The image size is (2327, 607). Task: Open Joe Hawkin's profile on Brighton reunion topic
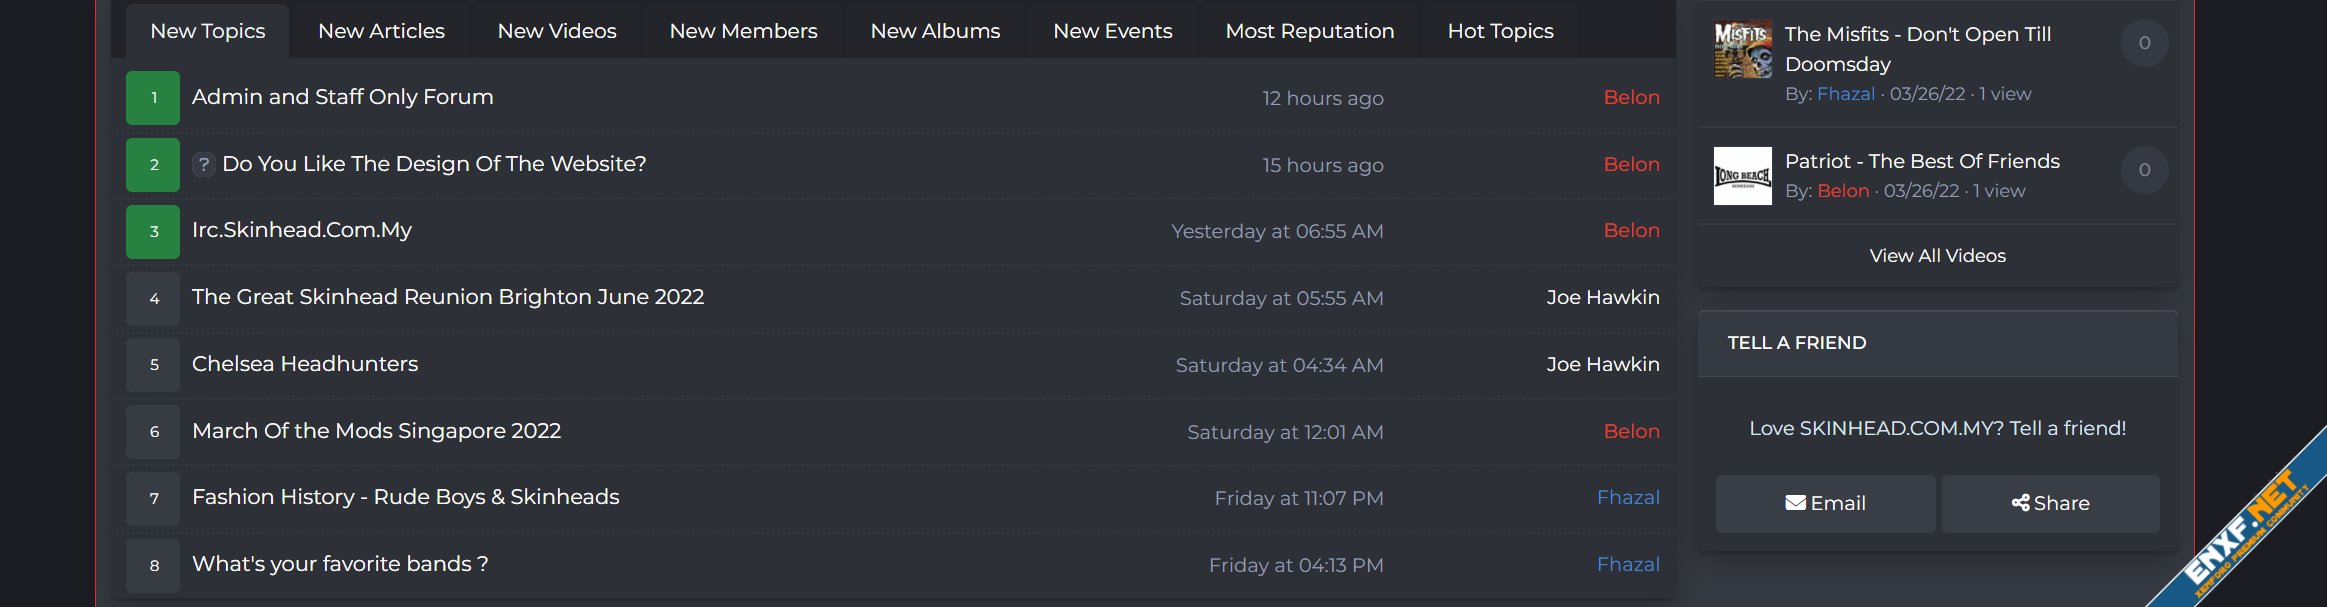[x=1602, y=298]
